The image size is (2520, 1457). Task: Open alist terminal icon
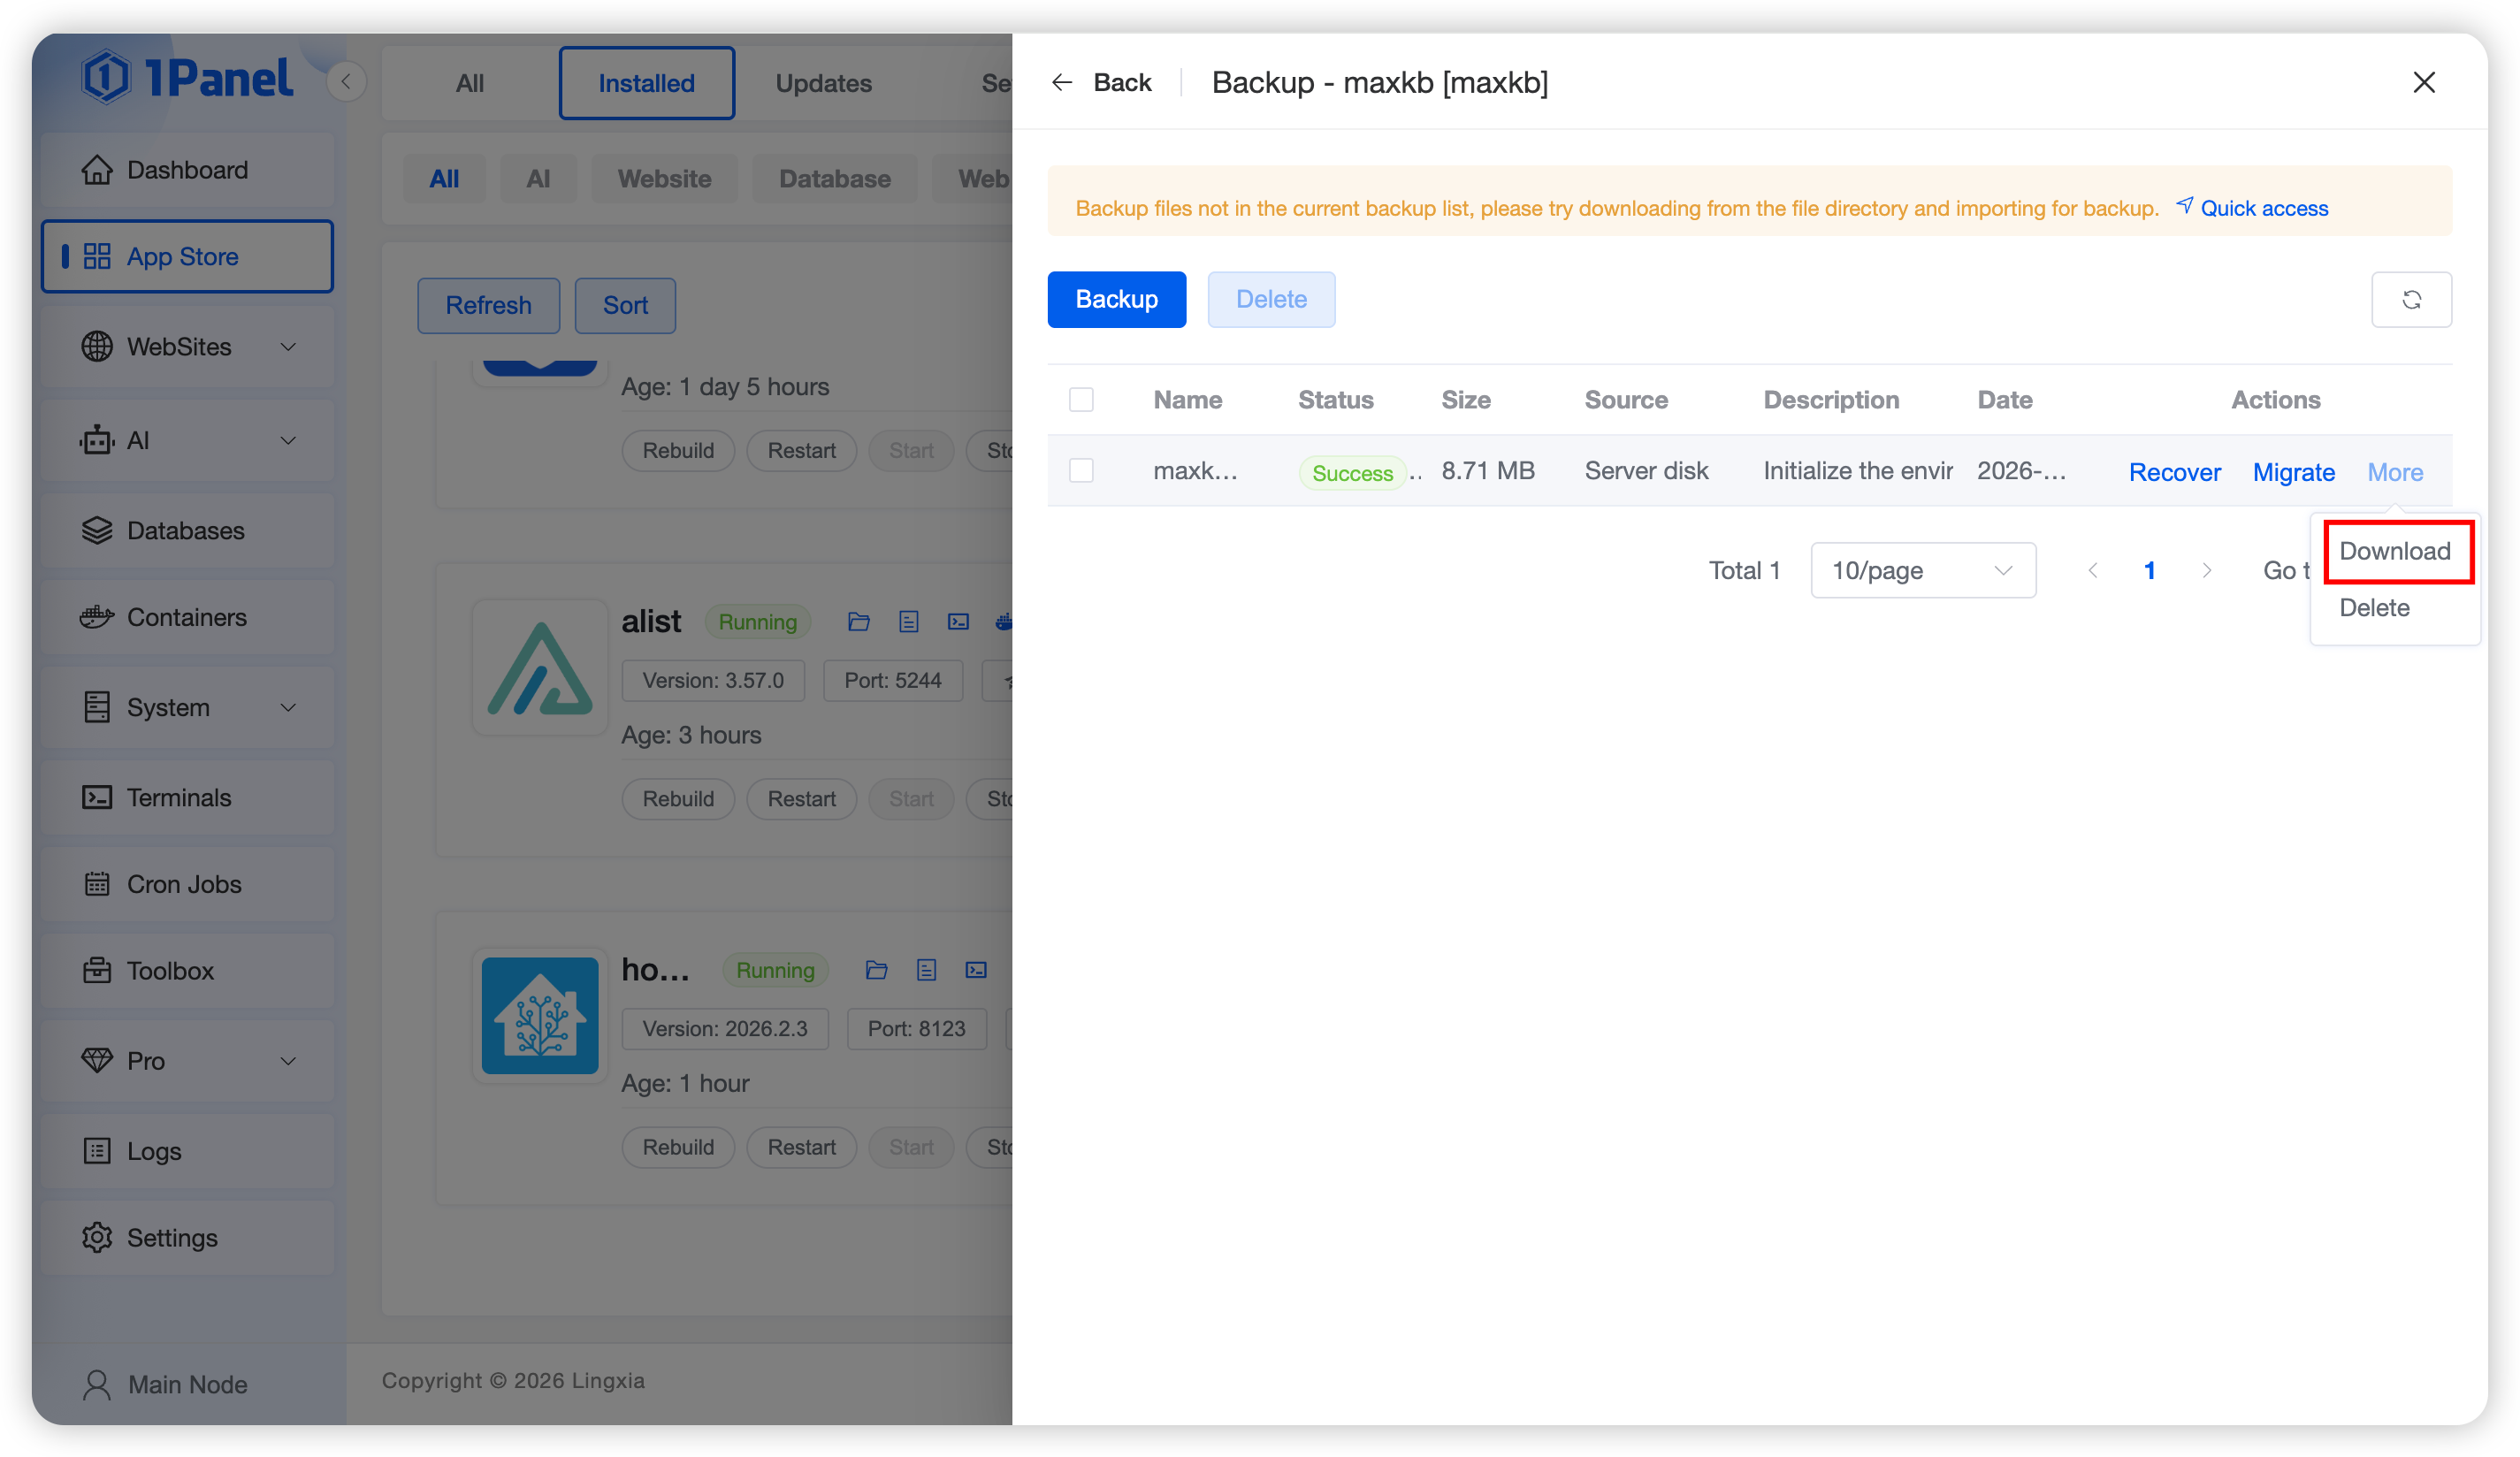click(x=958, y=622)
